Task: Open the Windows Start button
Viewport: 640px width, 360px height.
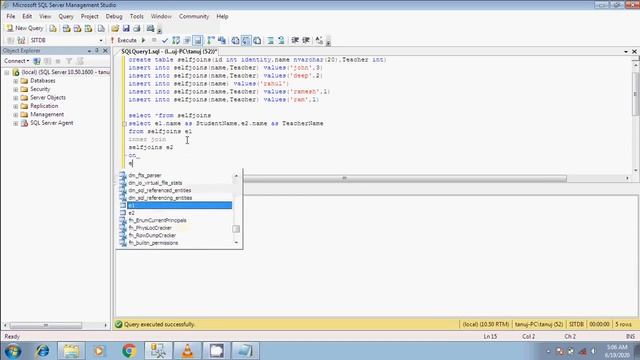Action: [x=13, y=351]
